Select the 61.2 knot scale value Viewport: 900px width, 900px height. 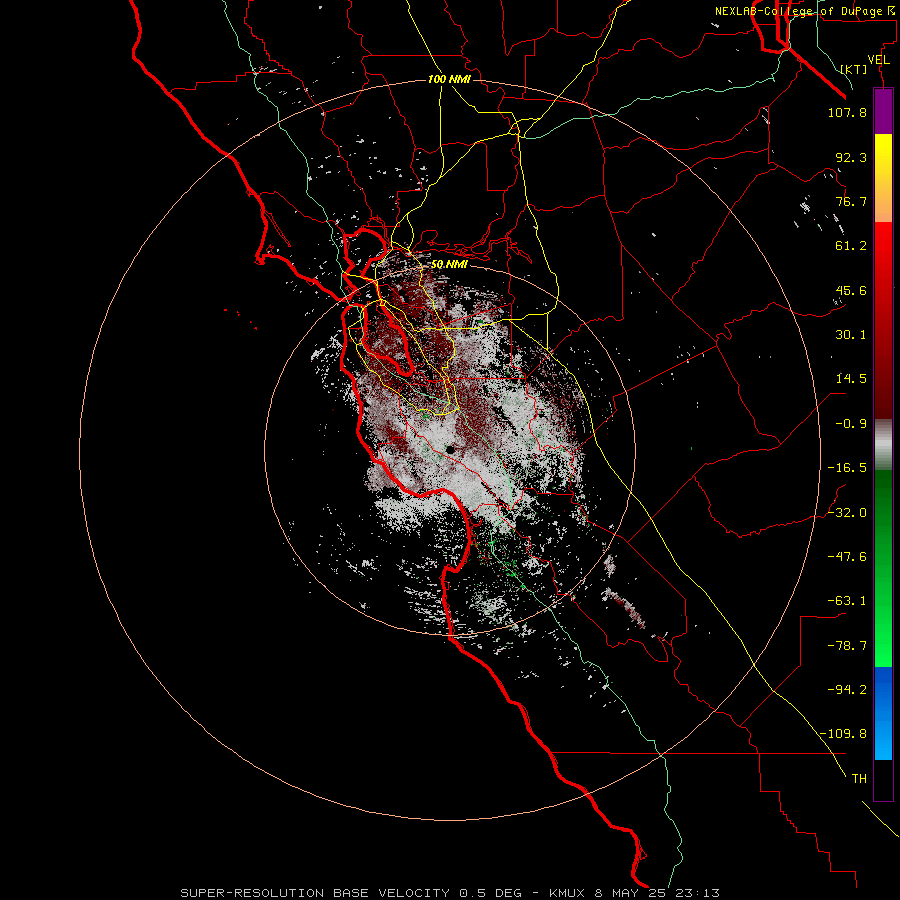pos(851,246)
